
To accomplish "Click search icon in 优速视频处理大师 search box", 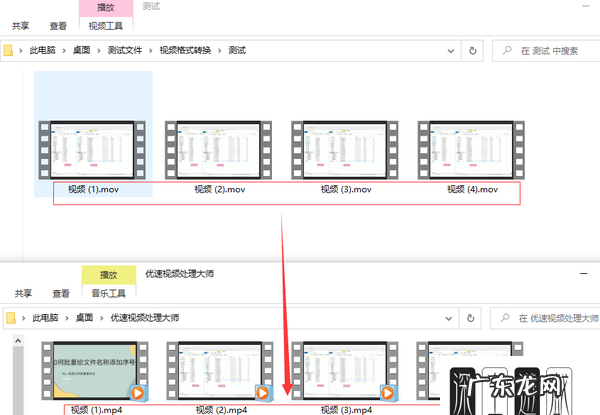I will 505,317.
